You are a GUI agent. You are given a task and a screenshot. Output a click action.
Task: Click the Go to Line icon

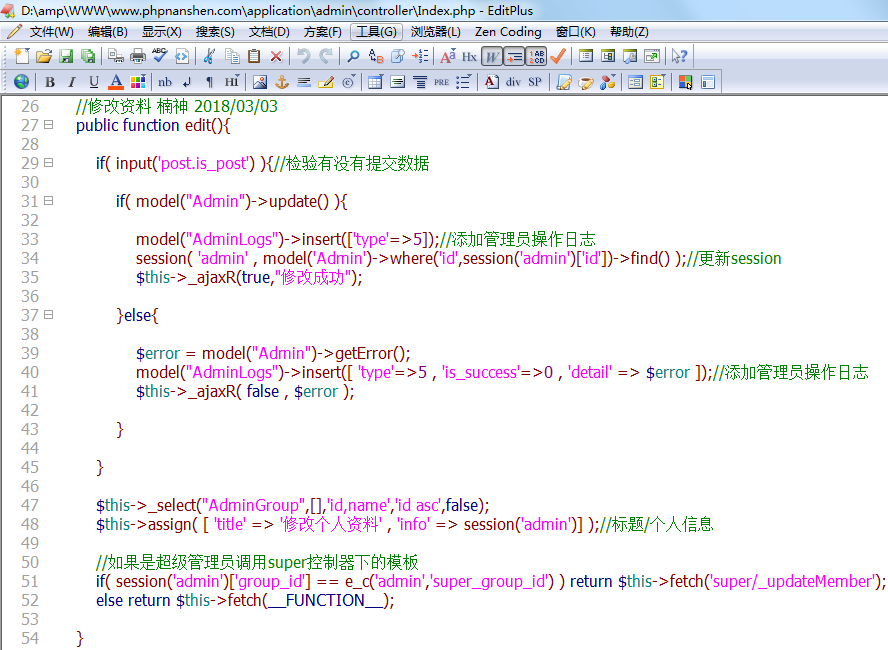tap(420, 56)
